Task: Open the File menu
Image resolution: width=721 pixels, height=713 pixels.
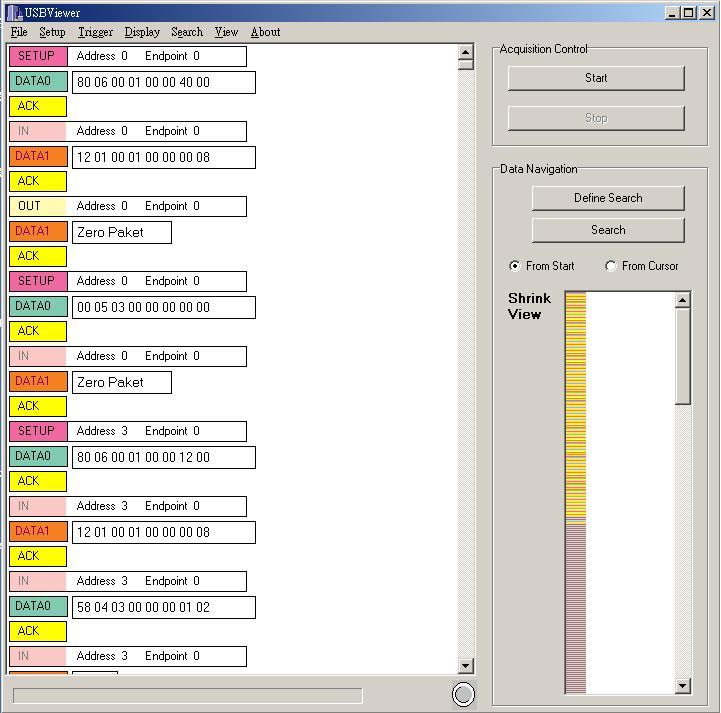Action: point(19,32)
